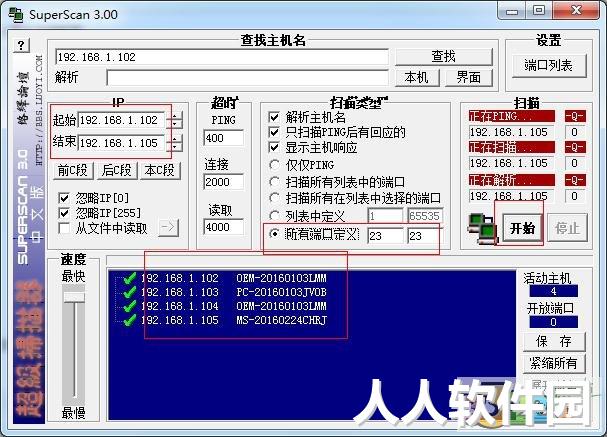The image size is (607, 437).
Task: Click the IP field under 正在扫描 status
Action: [511, 163]
